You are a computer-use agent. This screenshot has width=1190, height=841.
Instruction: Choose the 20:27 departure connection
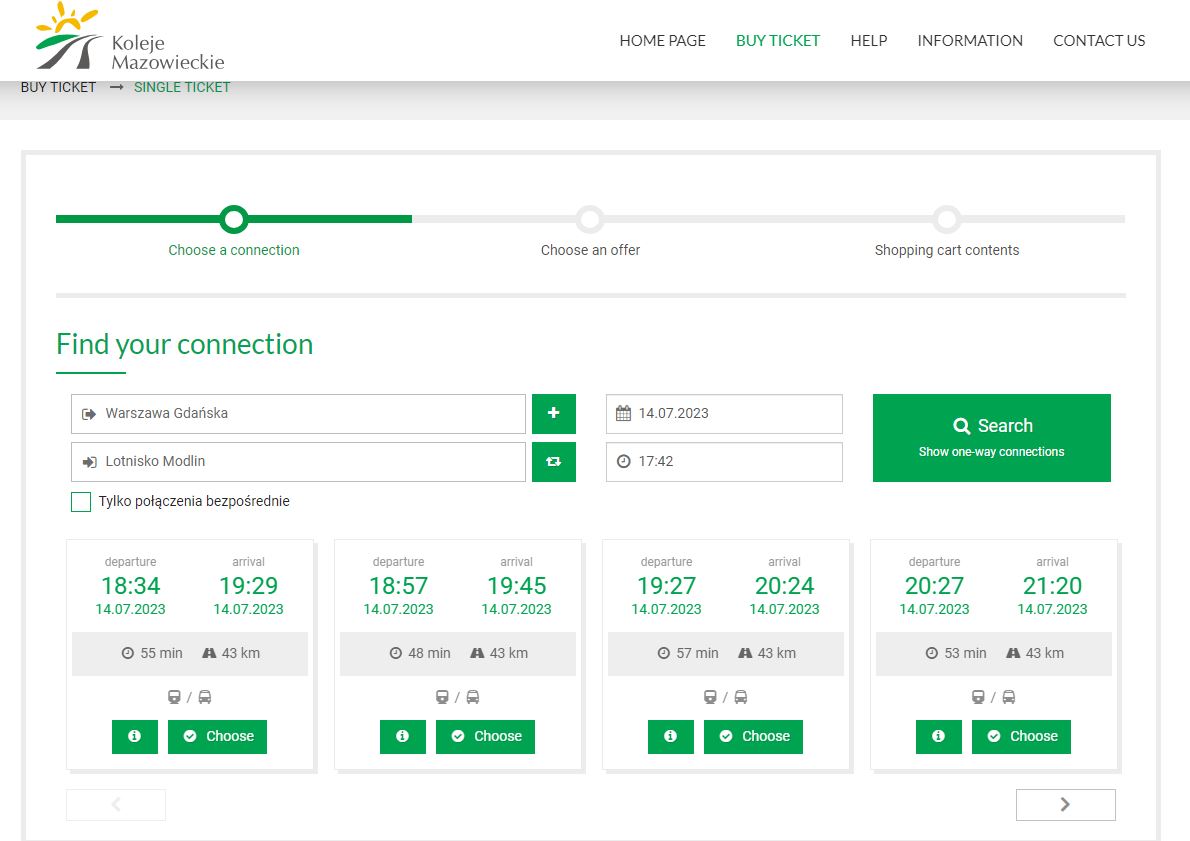(x=1021, y=736)
